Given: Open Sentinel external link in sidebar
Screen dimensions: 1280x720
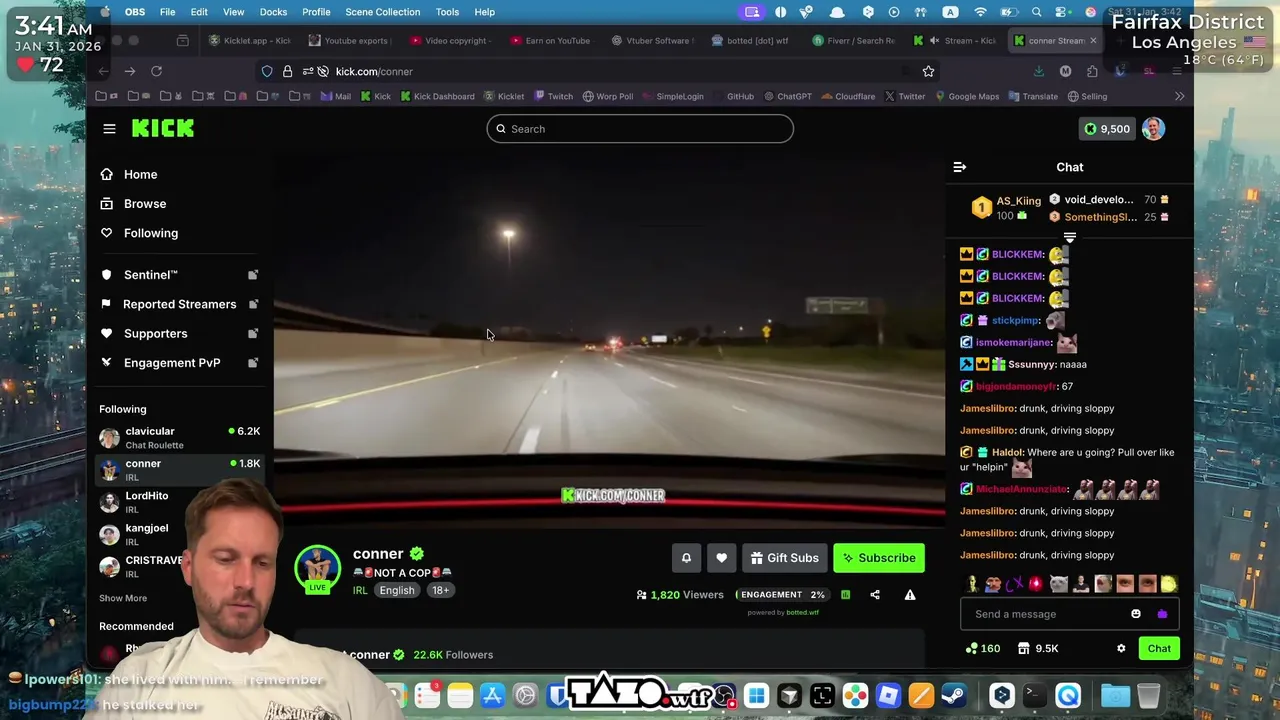Looking at the screenshot, I should [180, 275].
